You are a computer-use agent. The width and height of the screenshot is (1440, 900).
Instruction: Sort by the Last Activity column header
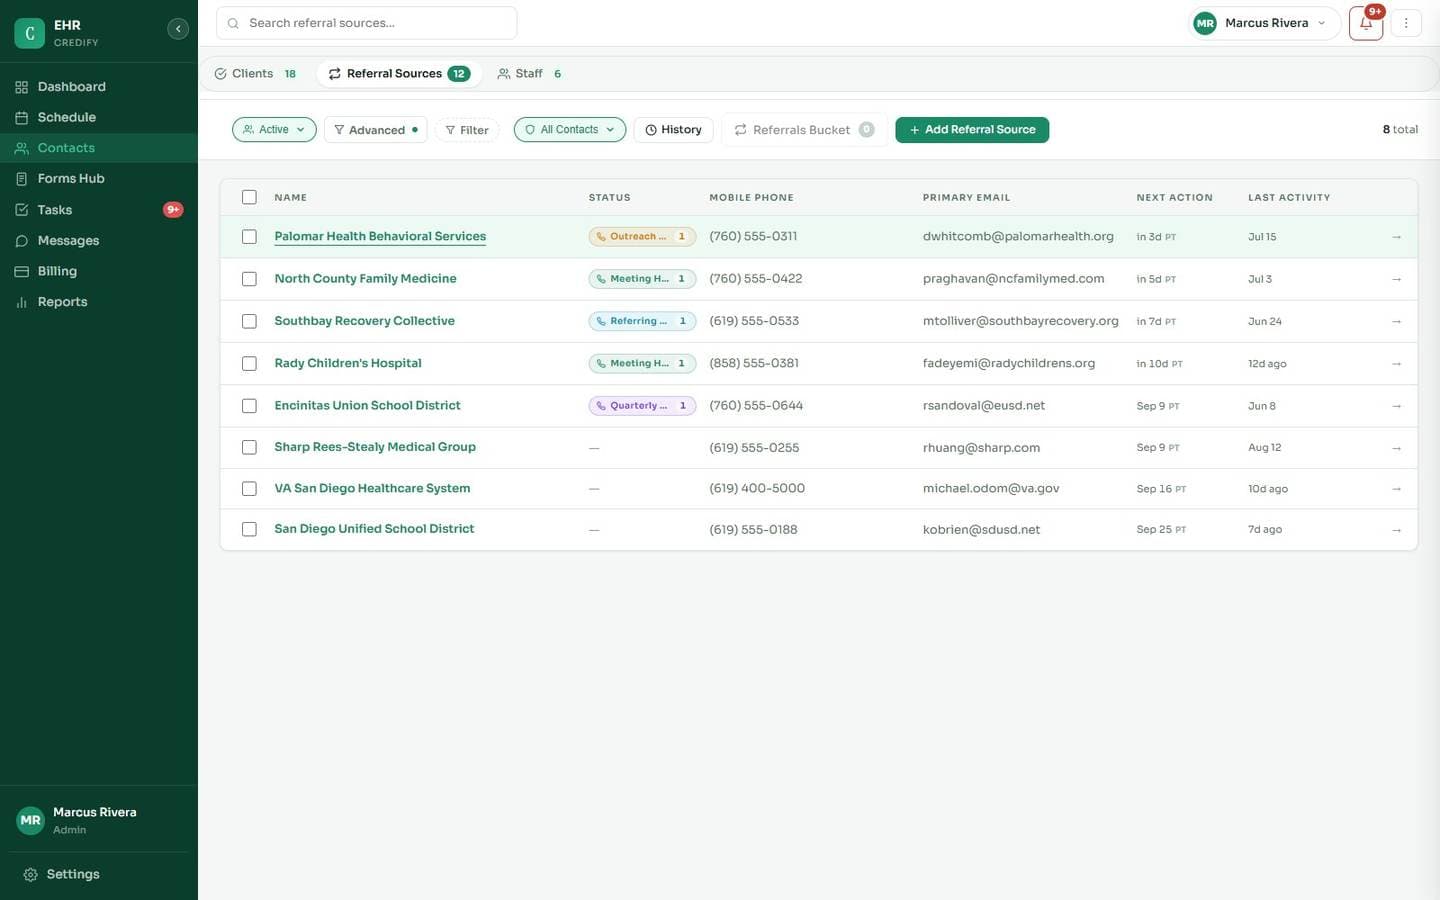[x=1289, y=197]
